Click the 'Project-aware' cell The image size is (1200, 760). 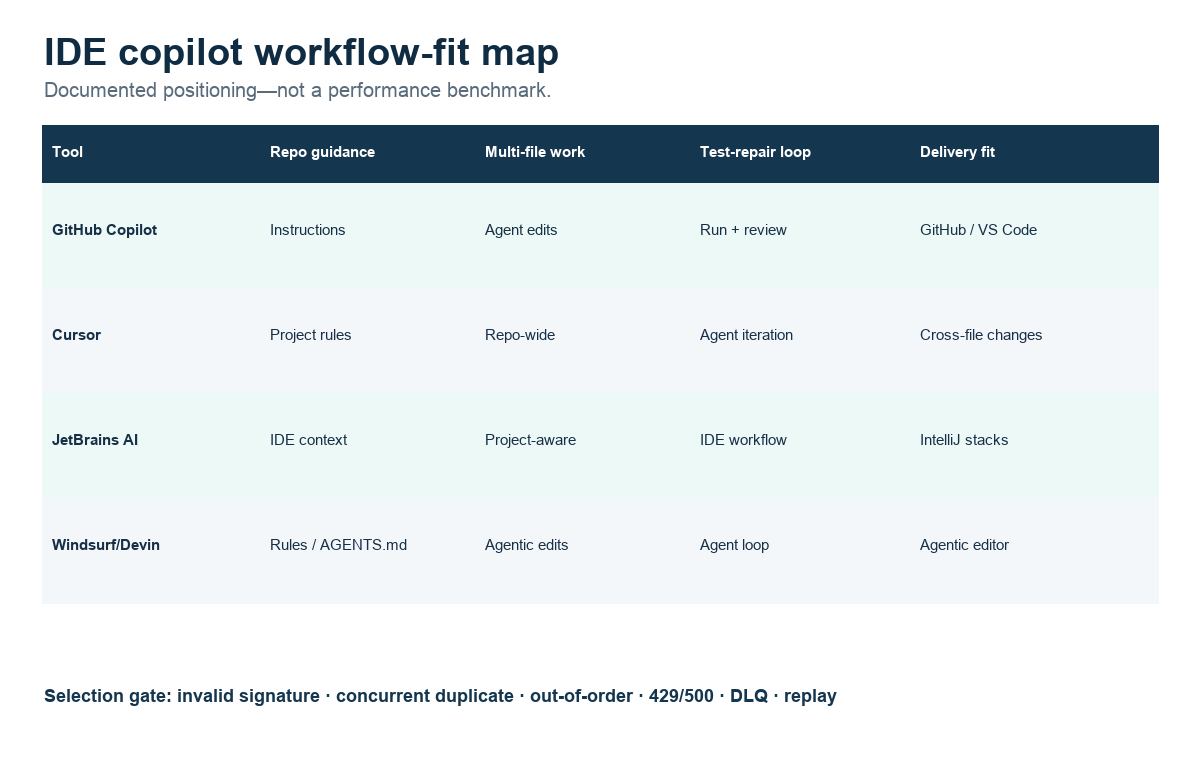click(530, 440)
